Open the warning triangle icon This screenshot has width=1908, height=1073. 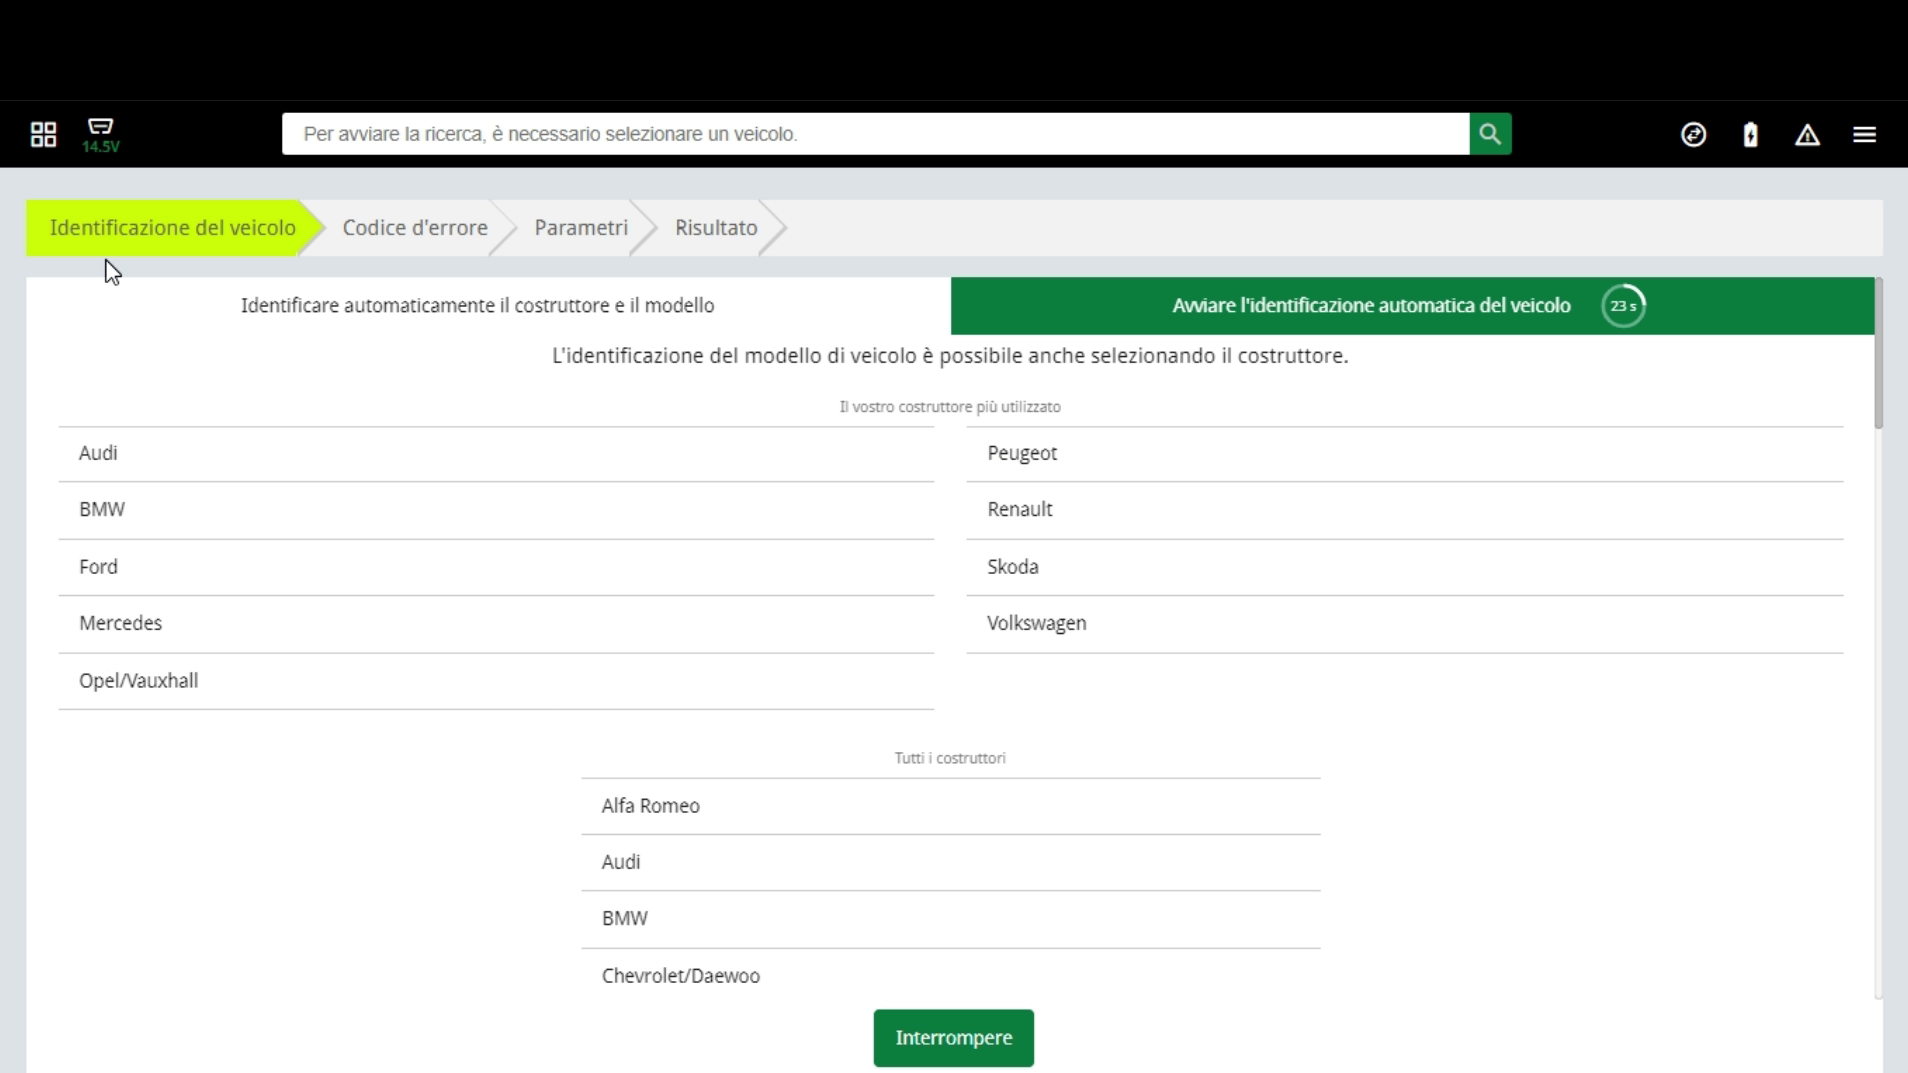[x=1807, y=134]
